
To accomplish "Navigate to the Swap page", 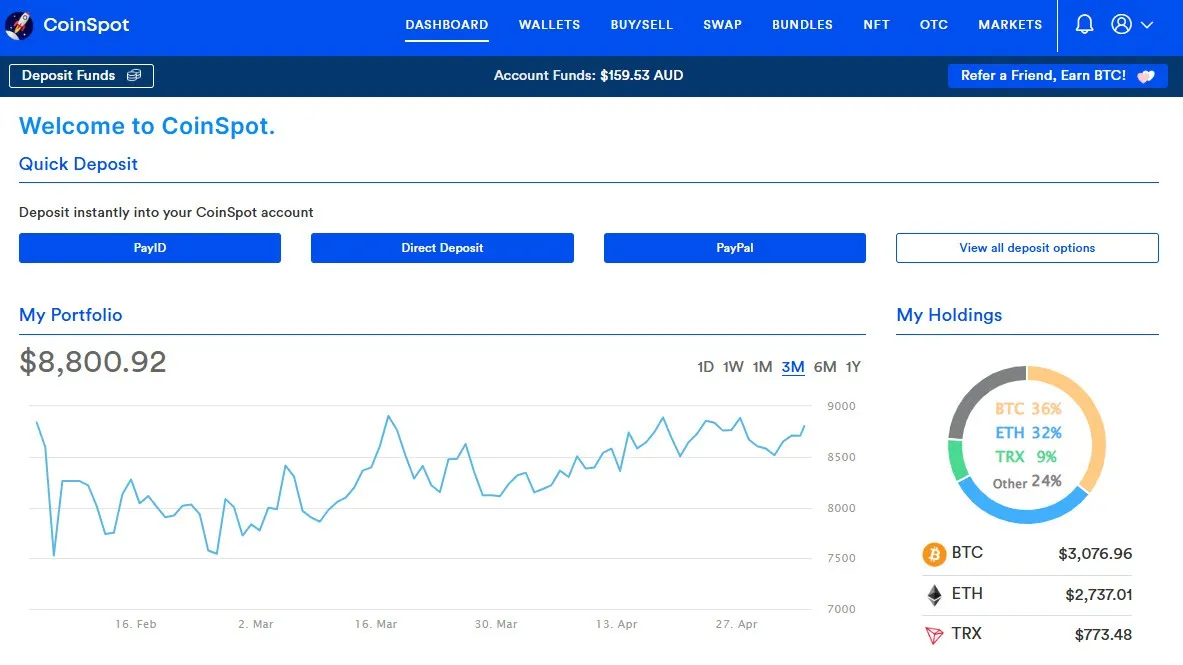I will [x=722, y=25].
